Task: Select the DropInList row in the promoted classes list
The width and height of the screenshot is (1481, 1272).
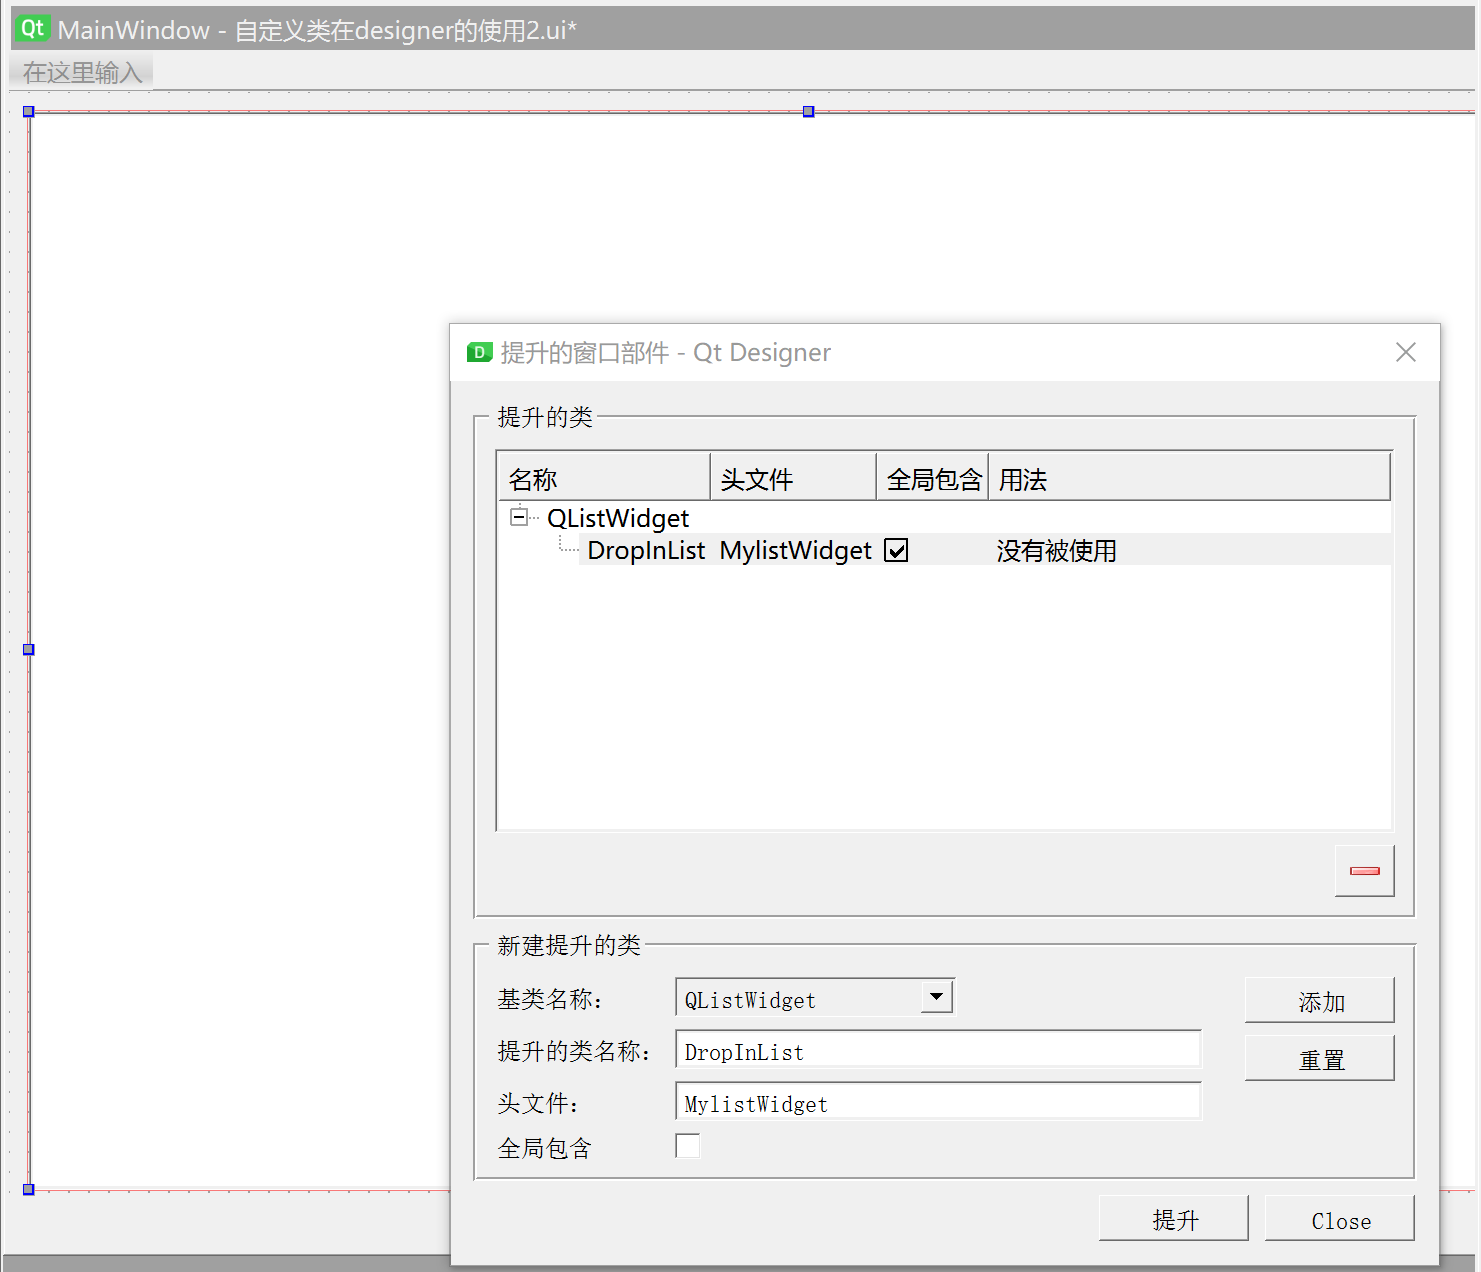Action: tap(646, 550)
